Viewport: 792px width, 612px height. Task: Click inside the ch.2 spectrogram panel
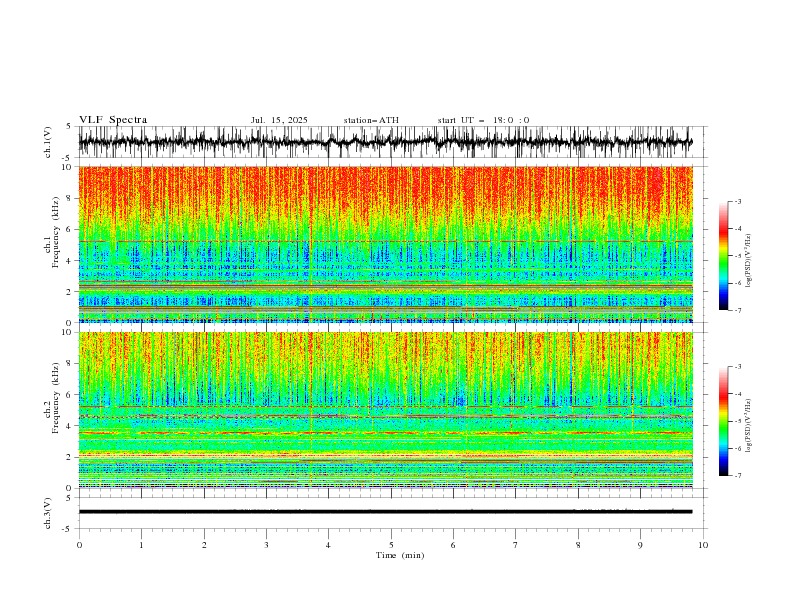(x=385, y=410)
